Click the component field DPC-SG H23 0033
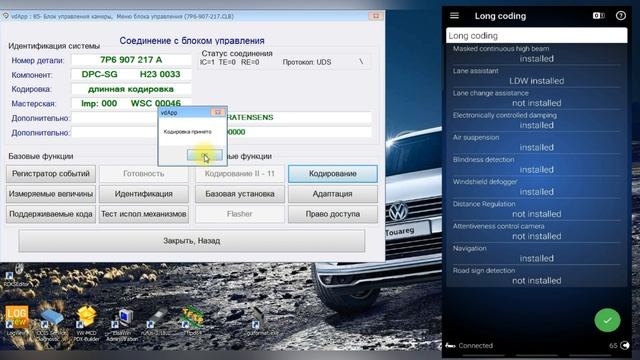This screenshot has width=640, height=360. (131, 74)
